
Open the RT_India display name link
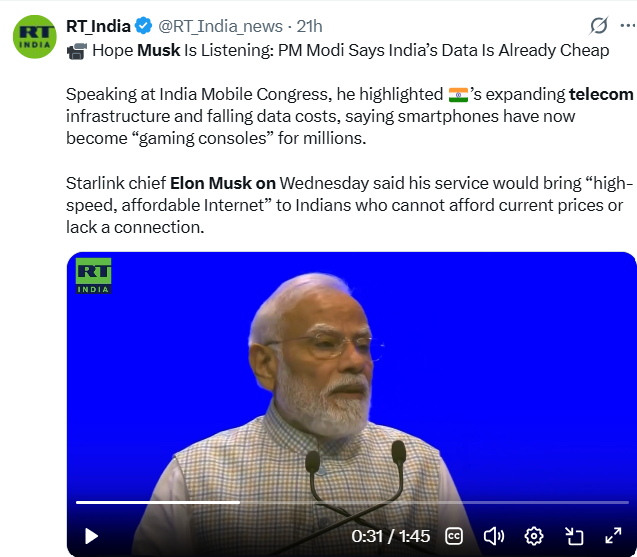(98, 26)
